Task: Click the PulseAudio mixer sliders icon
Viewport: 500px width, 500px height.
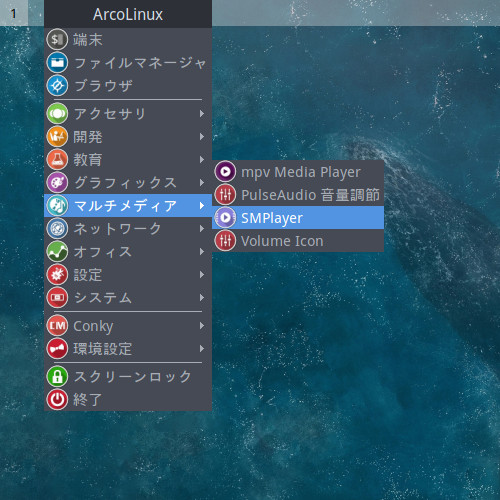Action: click(225, 195)
